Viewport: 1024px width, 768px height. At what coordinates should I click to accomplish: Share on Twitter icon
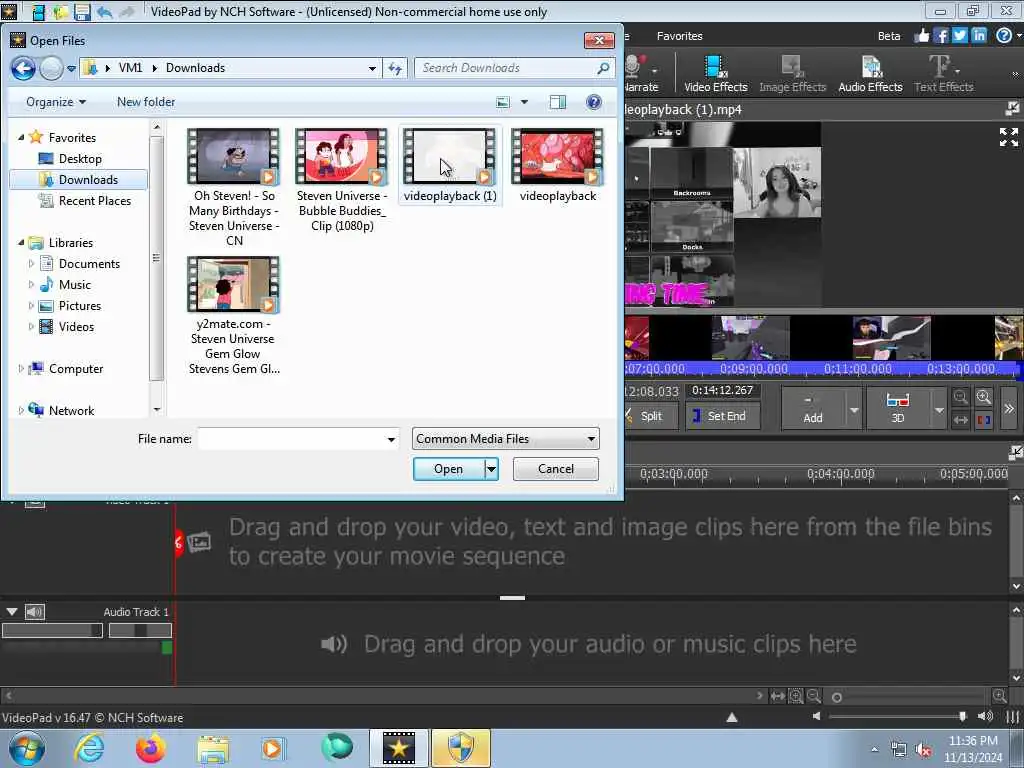click(x=959, y=35)
